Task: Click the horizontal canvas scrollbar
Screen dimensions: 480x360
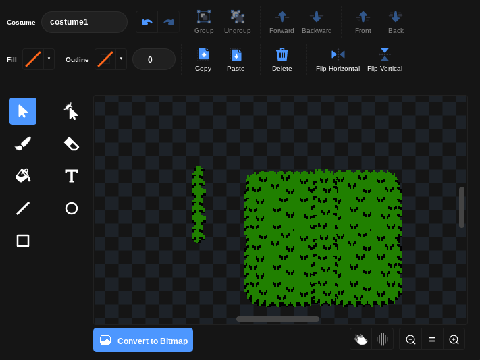Action: coord(277,319)
